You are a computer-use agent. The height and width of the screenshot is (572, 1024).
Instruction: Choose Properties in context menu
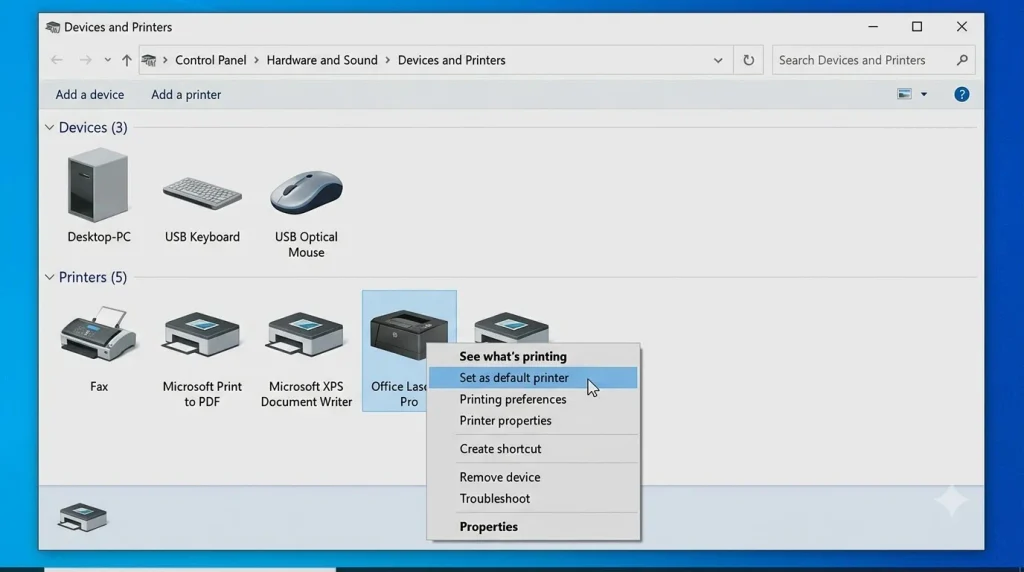pos(533,526)
